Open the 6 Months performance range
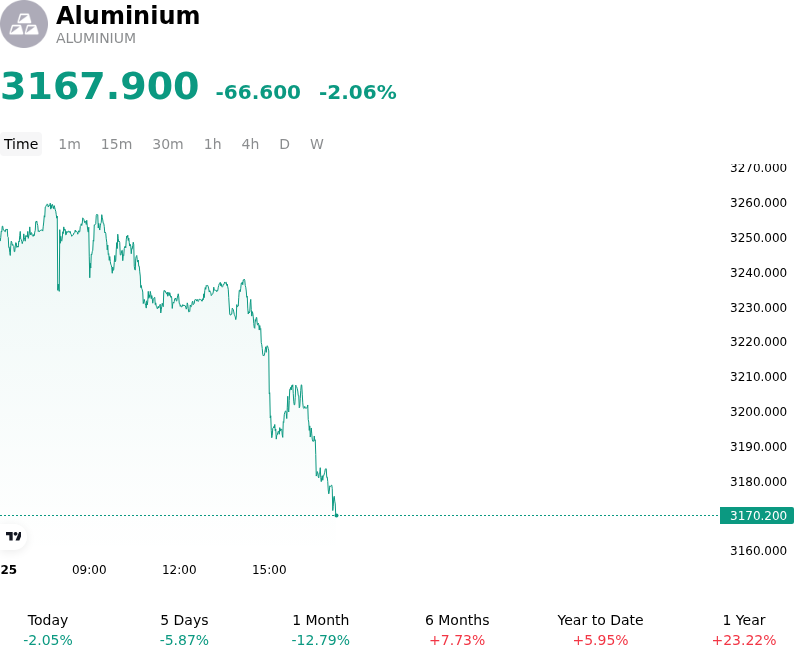 point(457,630)
